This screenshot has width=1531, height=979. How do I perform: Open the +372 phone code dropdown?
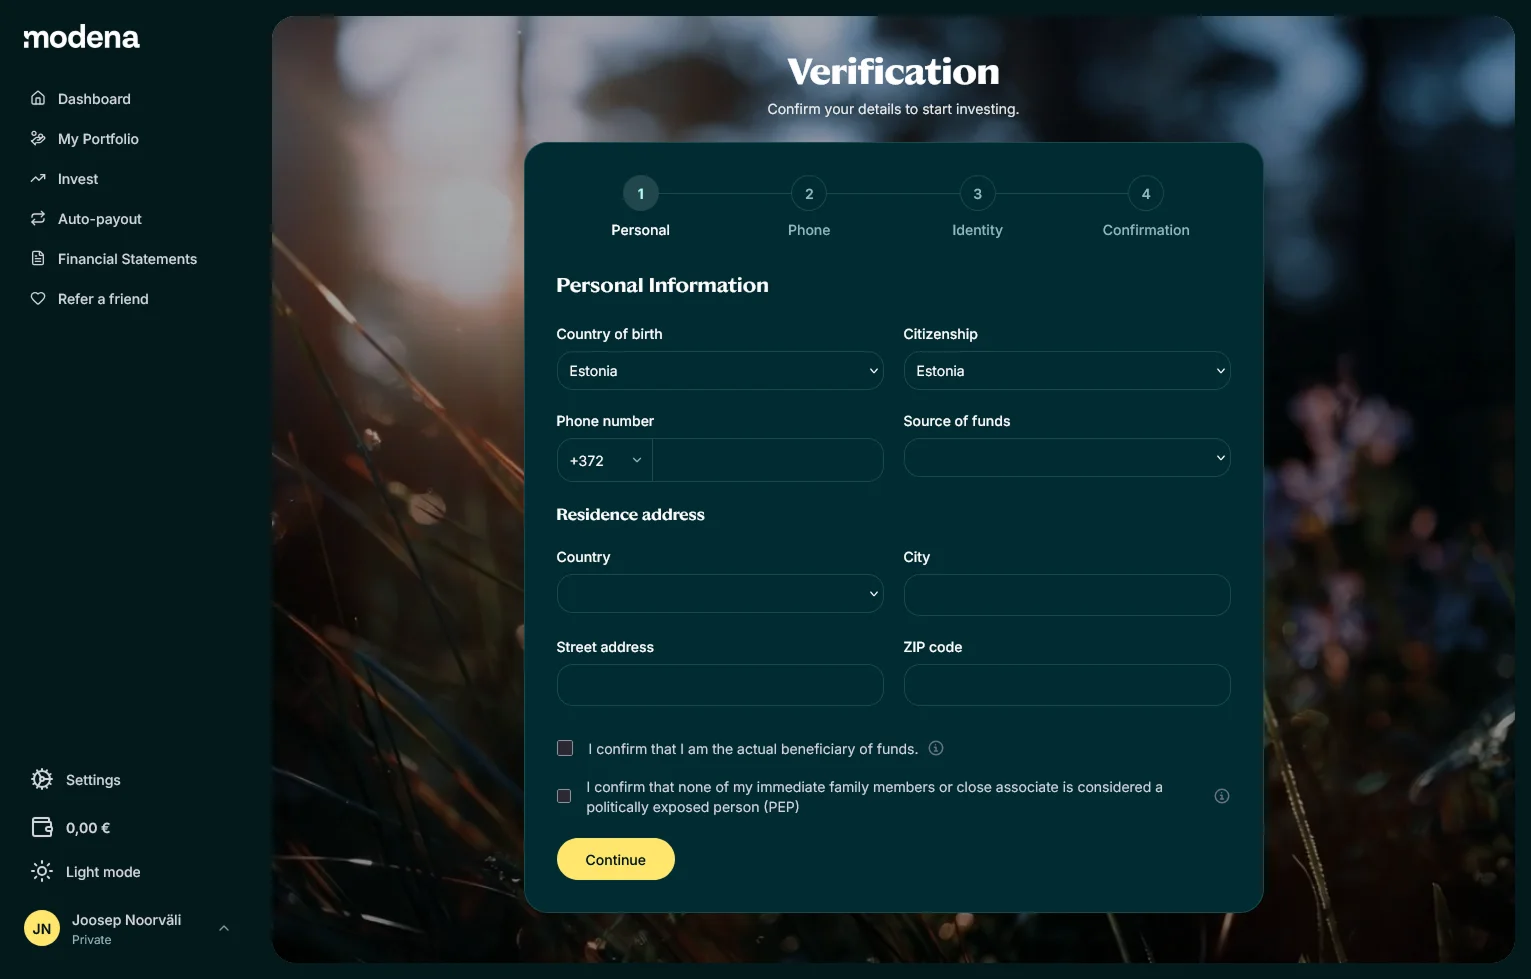(x=605, y=460)
